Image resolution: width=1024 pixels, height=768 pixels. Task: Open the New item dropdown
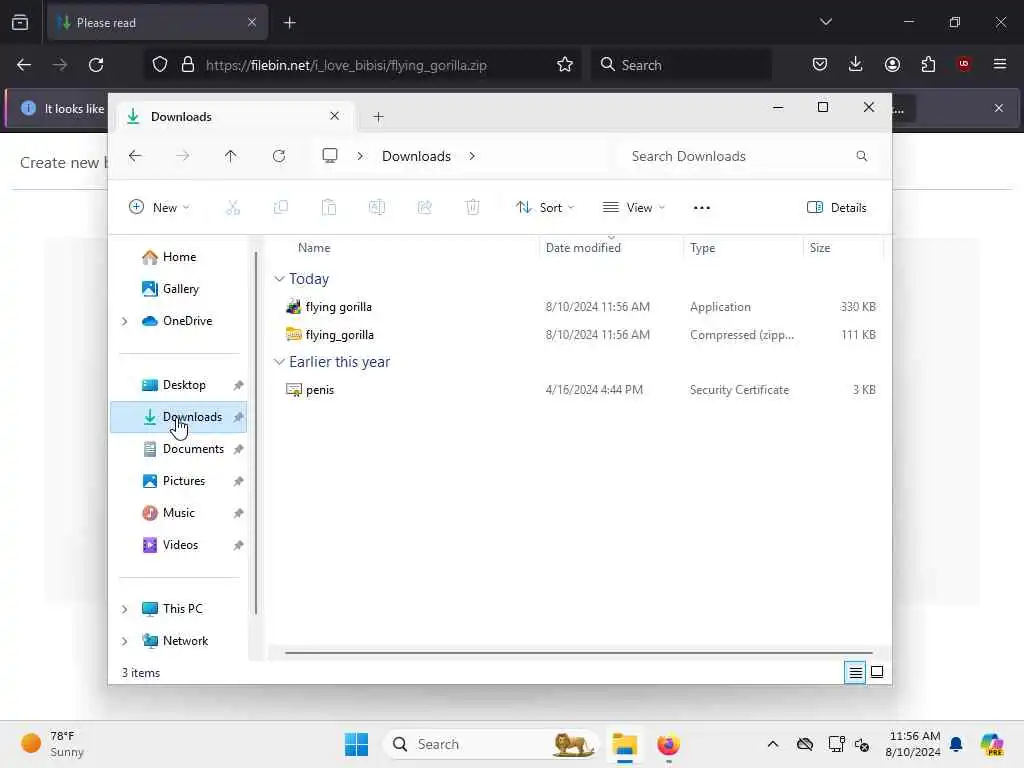coord(159,208)
